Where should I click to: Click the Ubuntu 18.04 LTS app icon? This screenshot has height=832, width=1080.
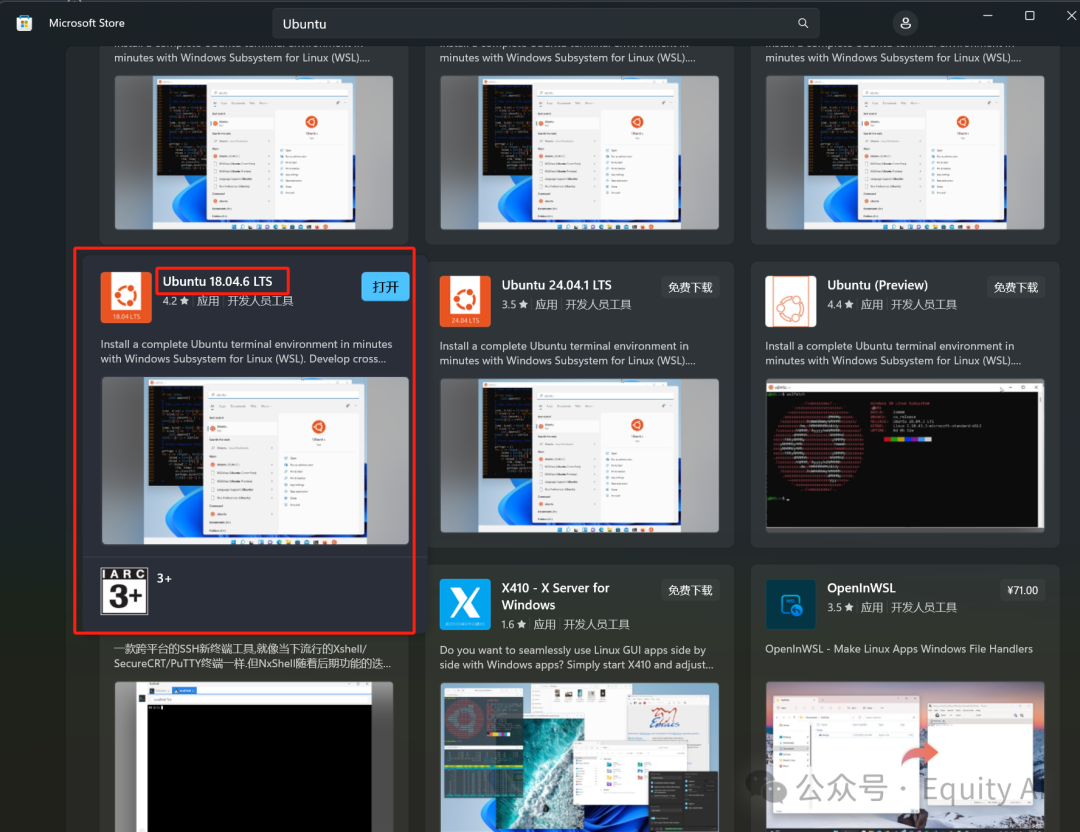pyautogui.click(x=126, y=298)
